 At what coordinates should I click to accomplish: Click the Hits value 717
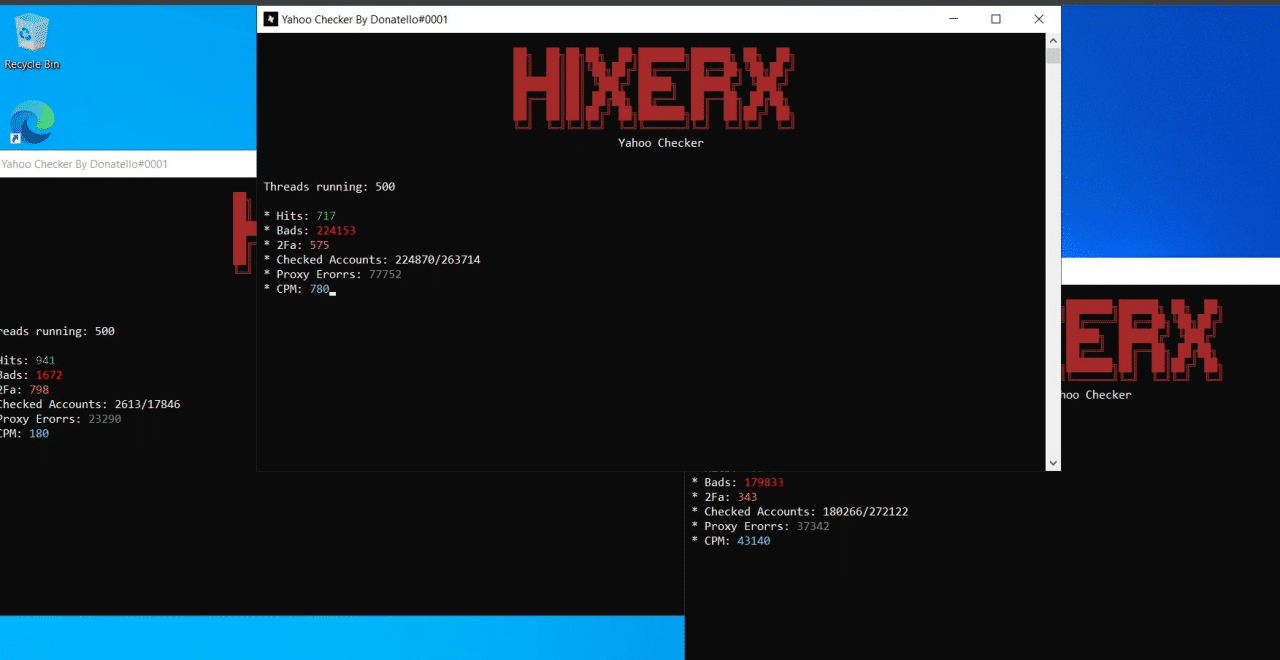(x=326, y=216)
